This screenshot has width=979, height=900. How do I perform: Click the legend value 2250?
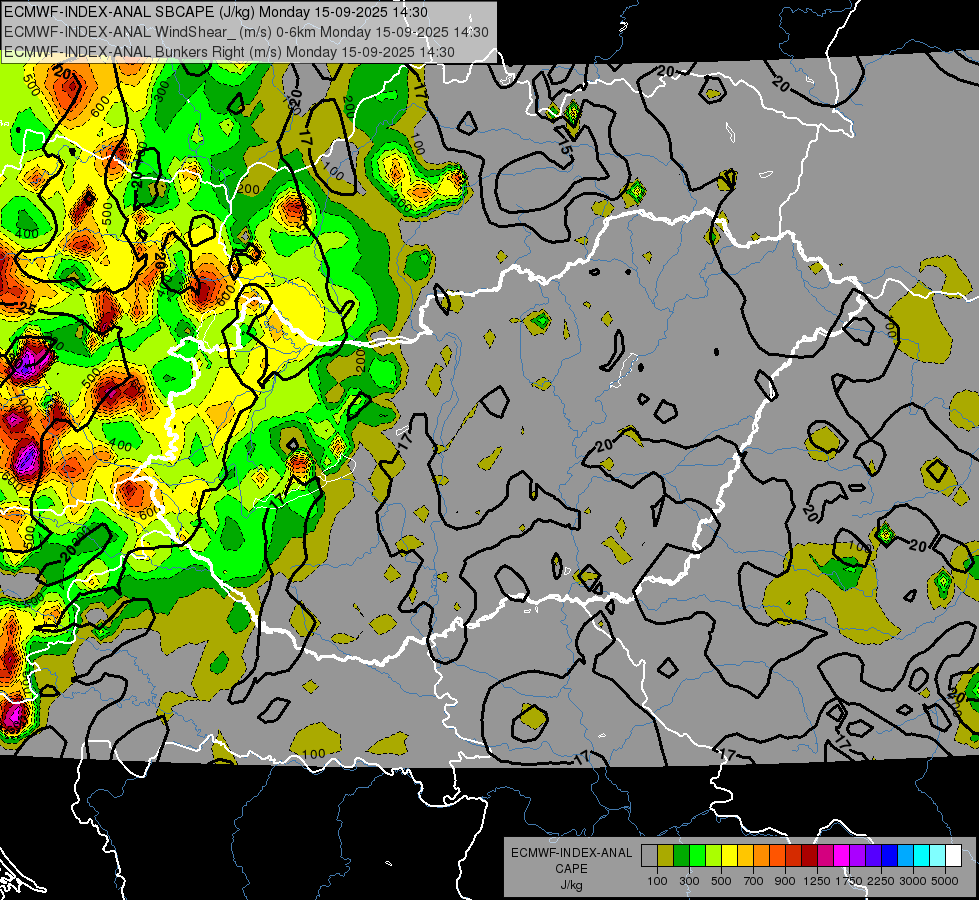880,881
